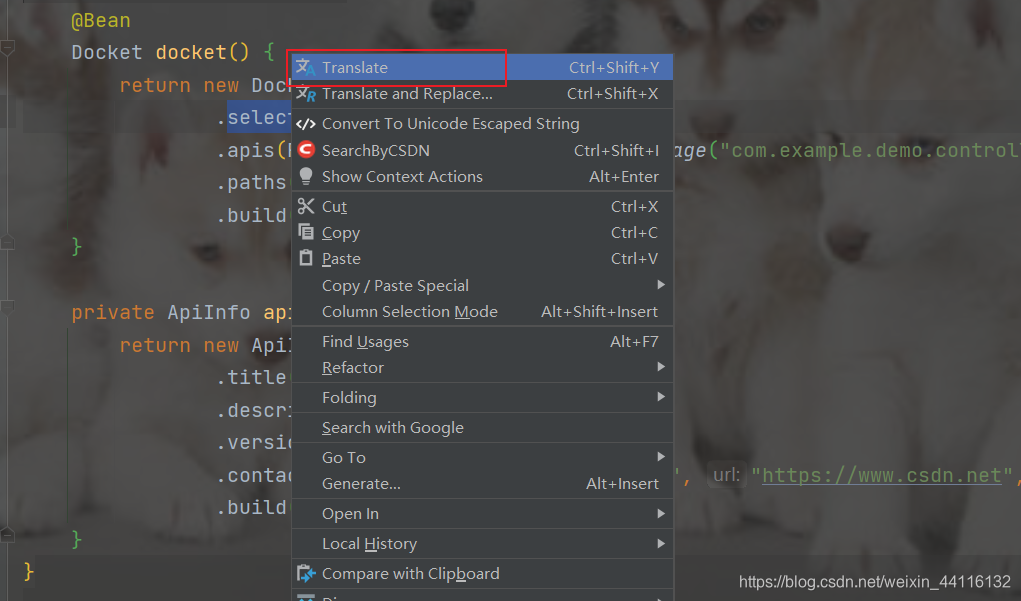Click the .contac code line

(253, 475)
